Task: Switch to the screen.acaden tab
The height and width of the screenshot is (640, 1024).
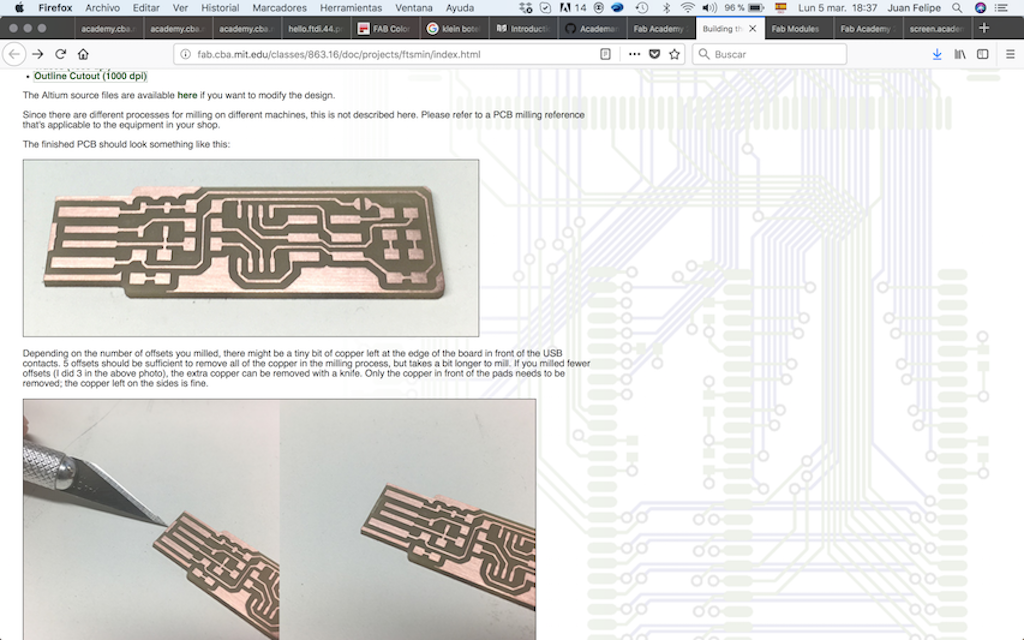Action: (x=936, y=28)
